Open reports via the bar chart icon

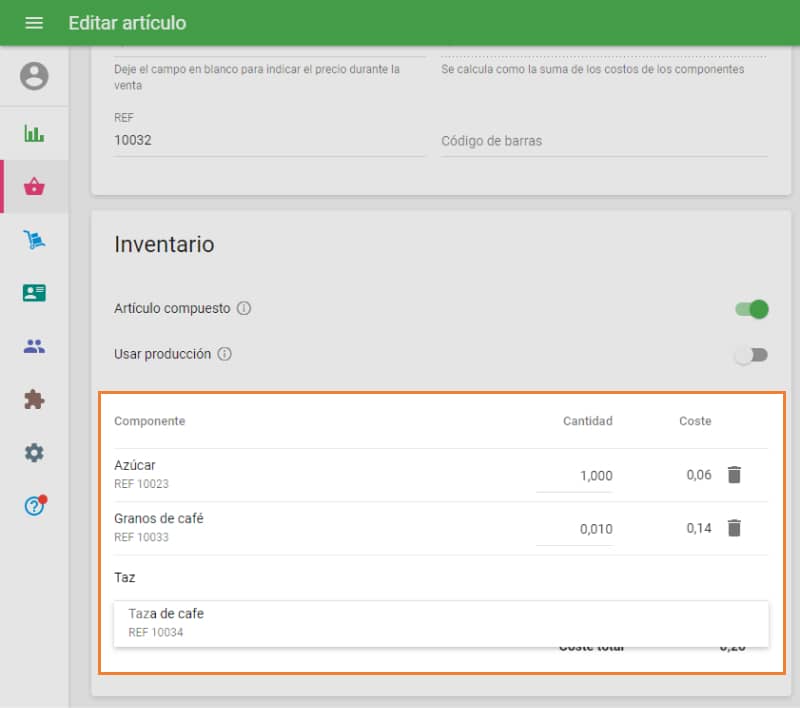tap(33, 132)
